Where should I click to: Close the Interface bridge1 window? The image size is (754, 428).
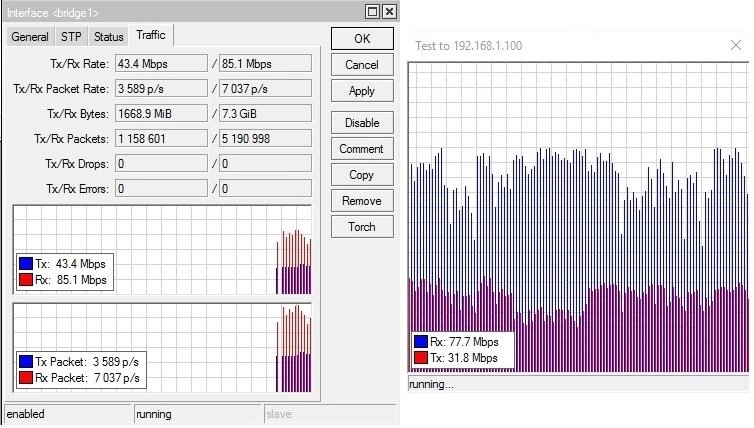coord(389,12)
